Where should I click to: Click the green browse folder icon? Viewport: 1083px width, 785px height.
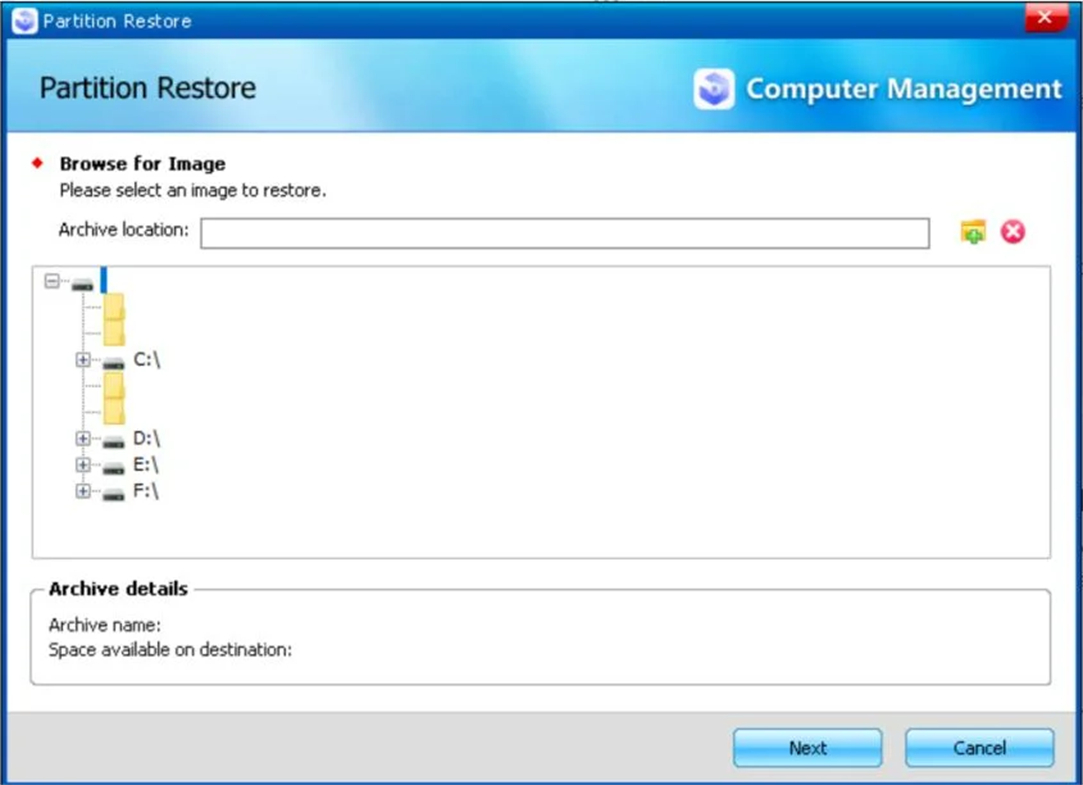[x=972, y=232]
